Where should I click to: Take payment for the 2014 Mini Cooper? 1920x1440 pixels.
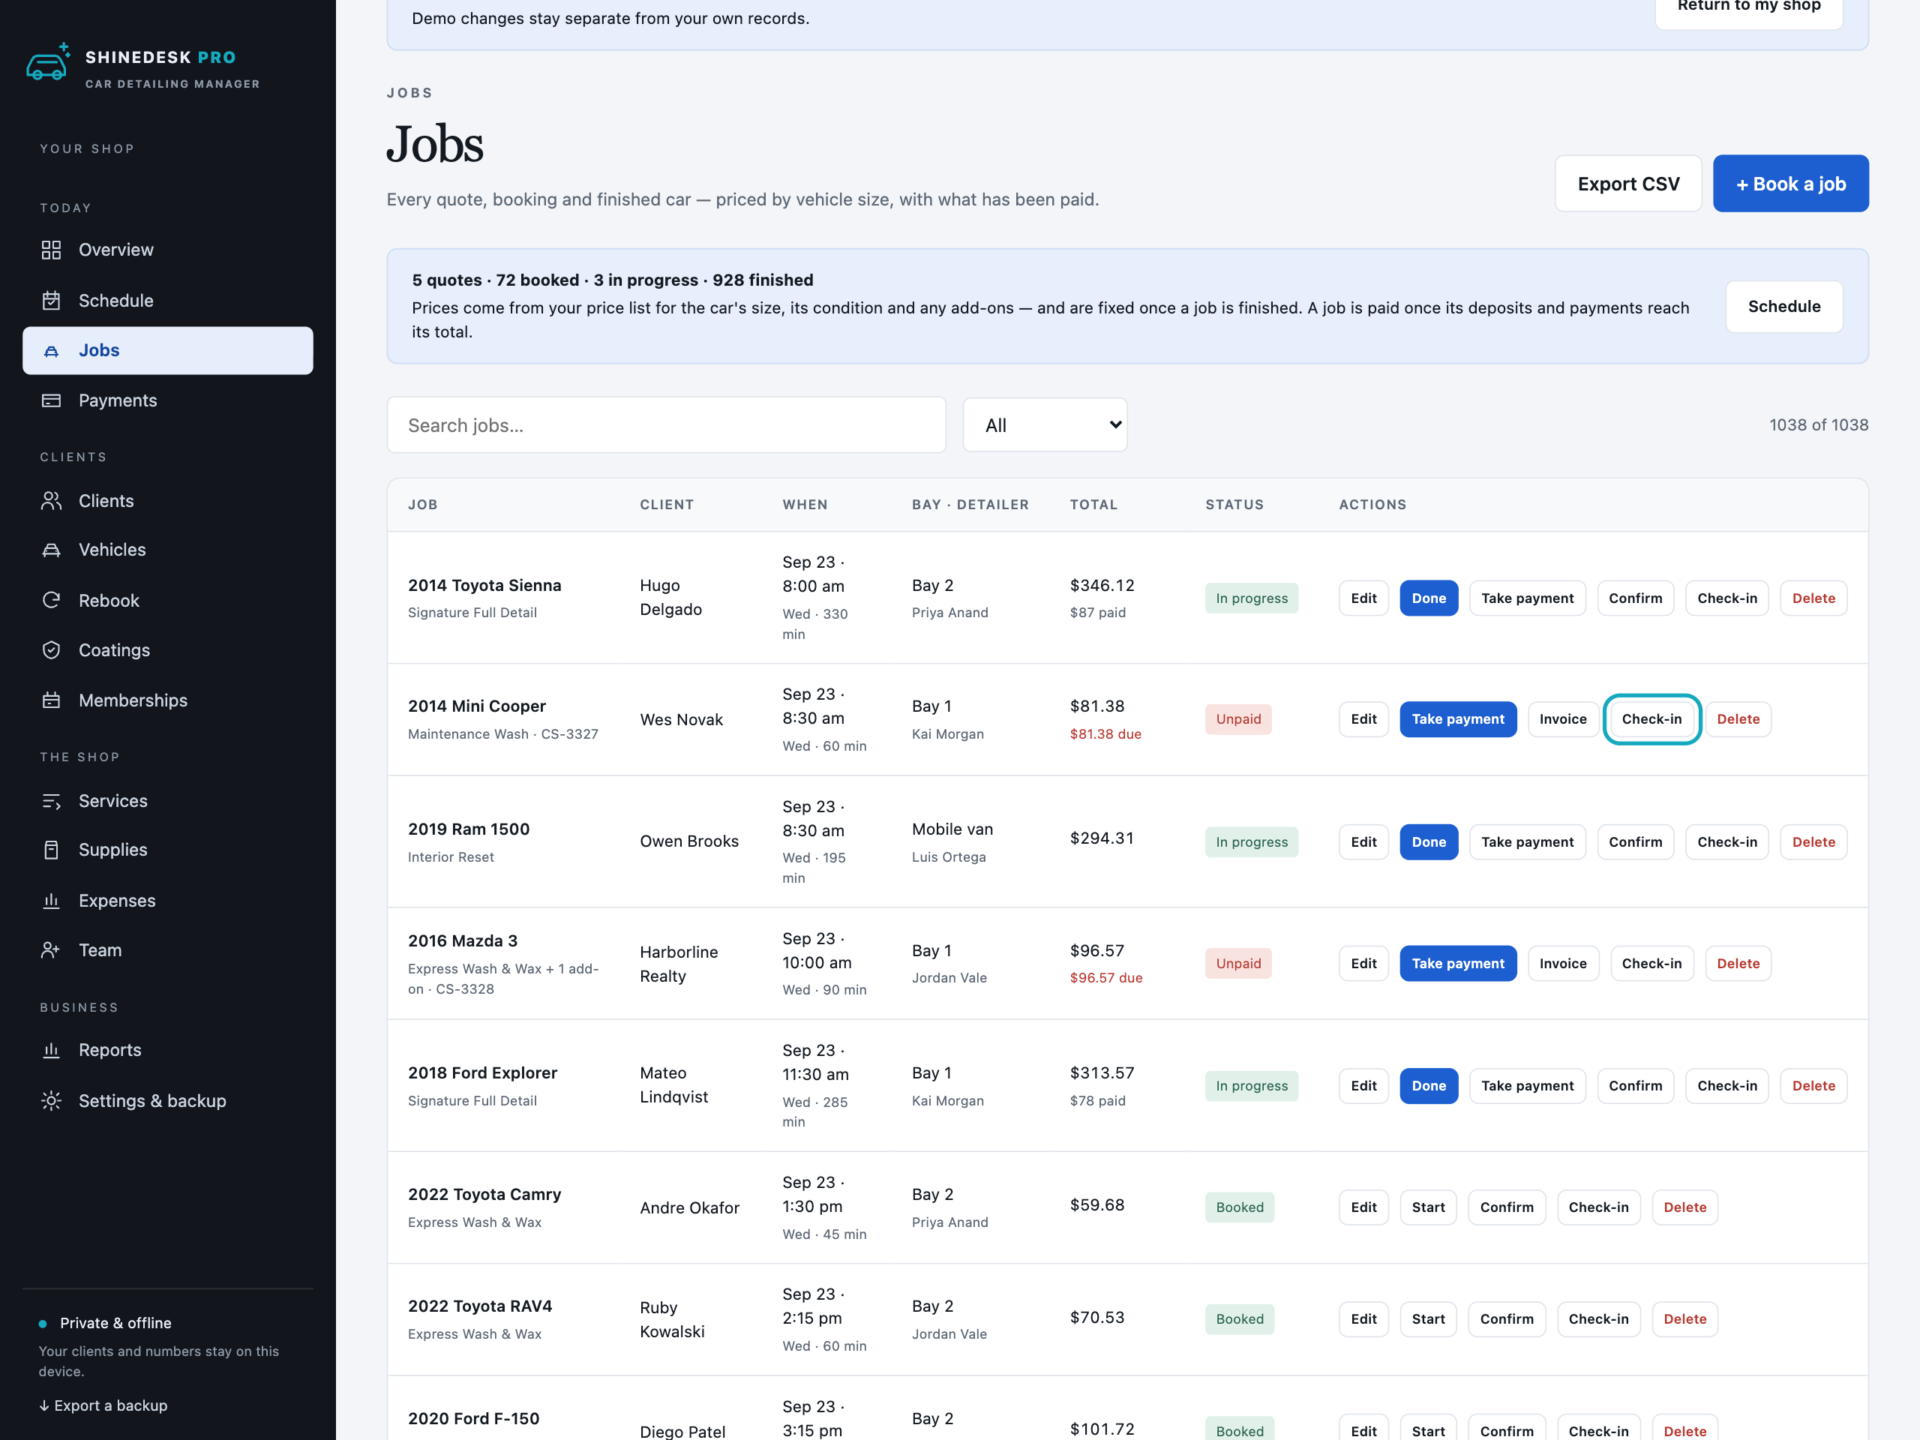tap(1458, 719)
